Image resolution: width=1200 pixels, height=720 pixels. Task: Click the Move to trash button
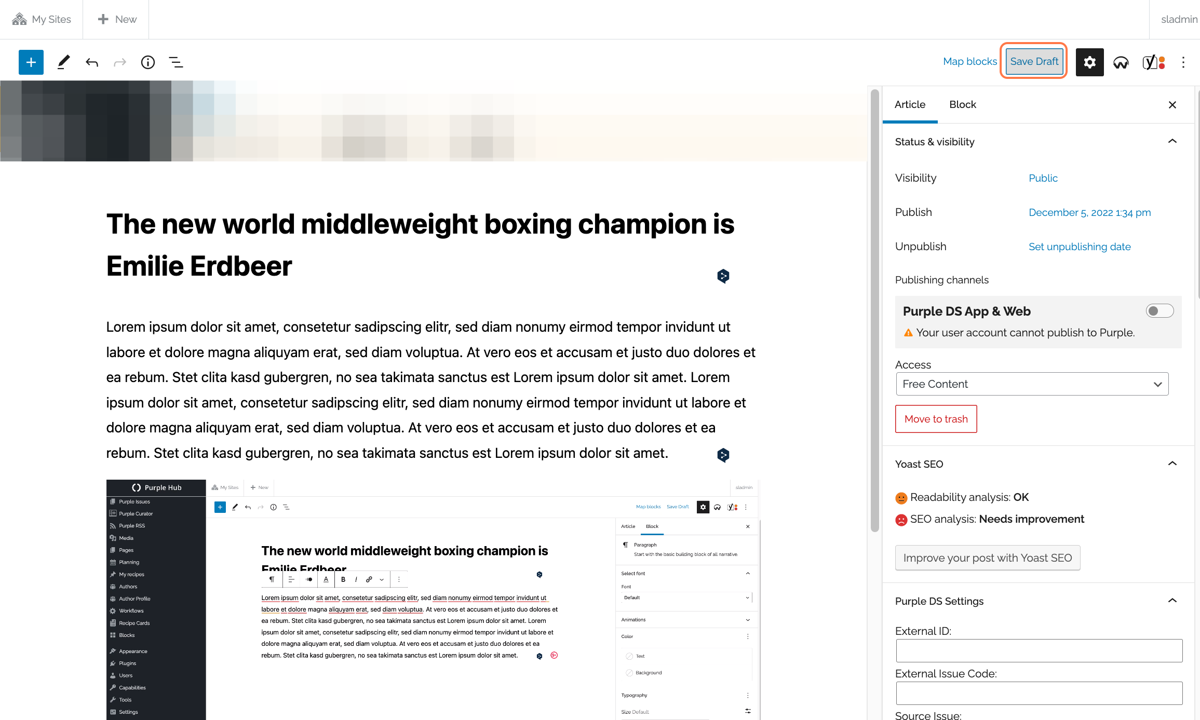click(936, 419)
